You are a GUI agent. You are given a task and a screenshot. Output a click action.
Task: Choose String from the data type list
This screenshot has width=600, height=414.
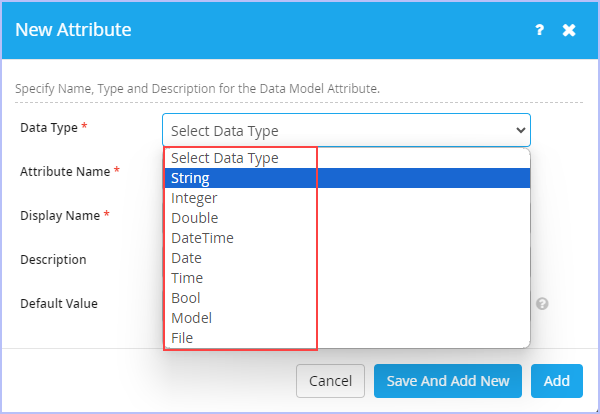click(x=347, y=178)
